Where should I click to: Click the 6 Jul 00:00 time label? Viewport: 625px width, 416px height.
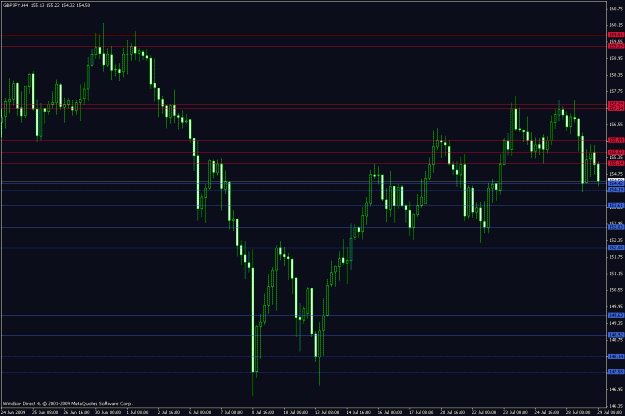[x=200, y=412]
